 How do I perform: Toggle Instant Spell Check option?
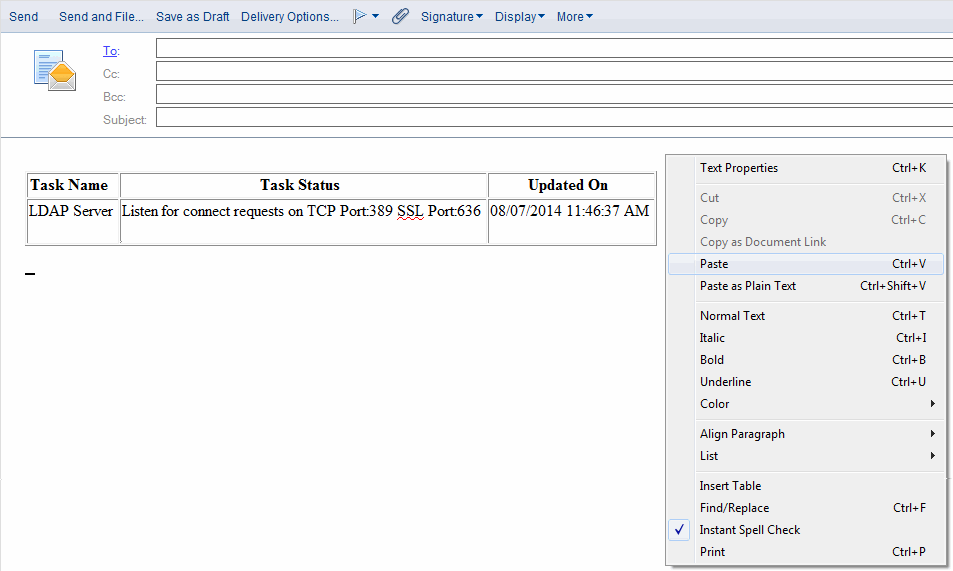tap(750, 530)
